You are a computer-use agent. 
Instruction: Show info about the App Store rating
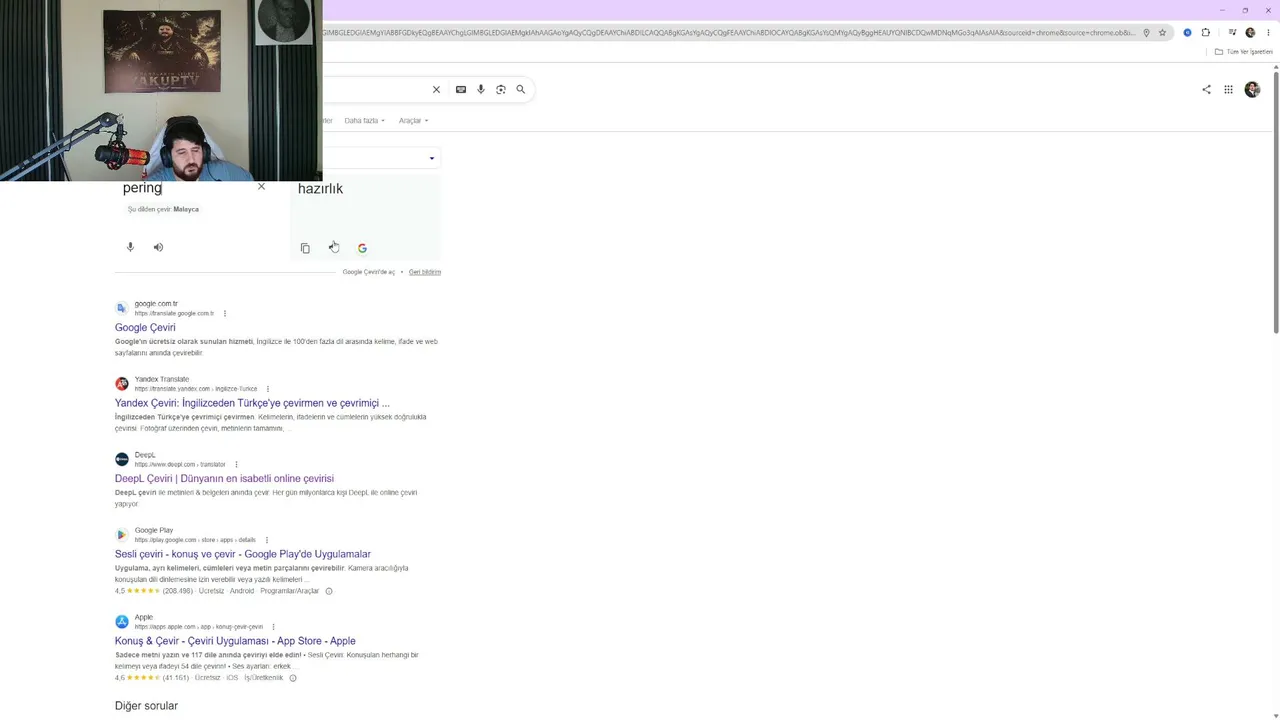pyautogui.click(x=293, y=678)
